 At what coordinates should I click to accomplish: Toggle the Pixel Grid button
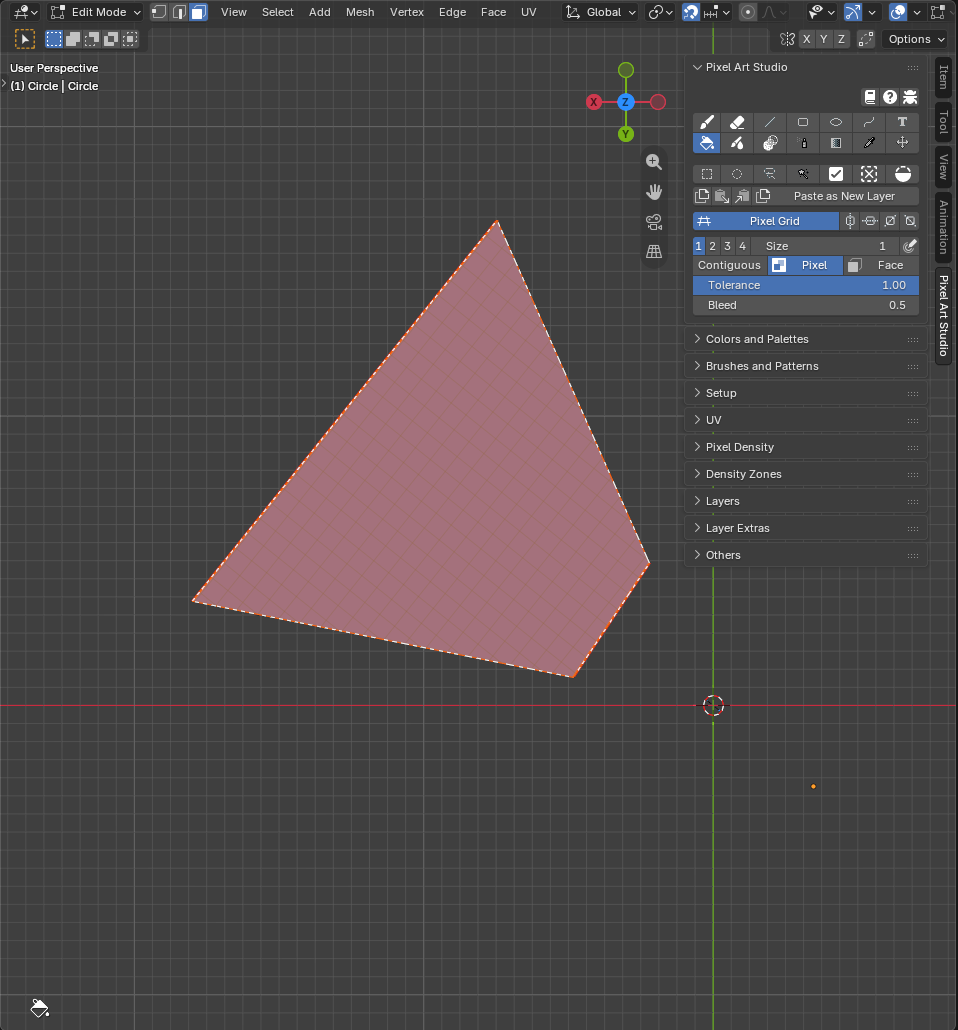tap(765, 221)
